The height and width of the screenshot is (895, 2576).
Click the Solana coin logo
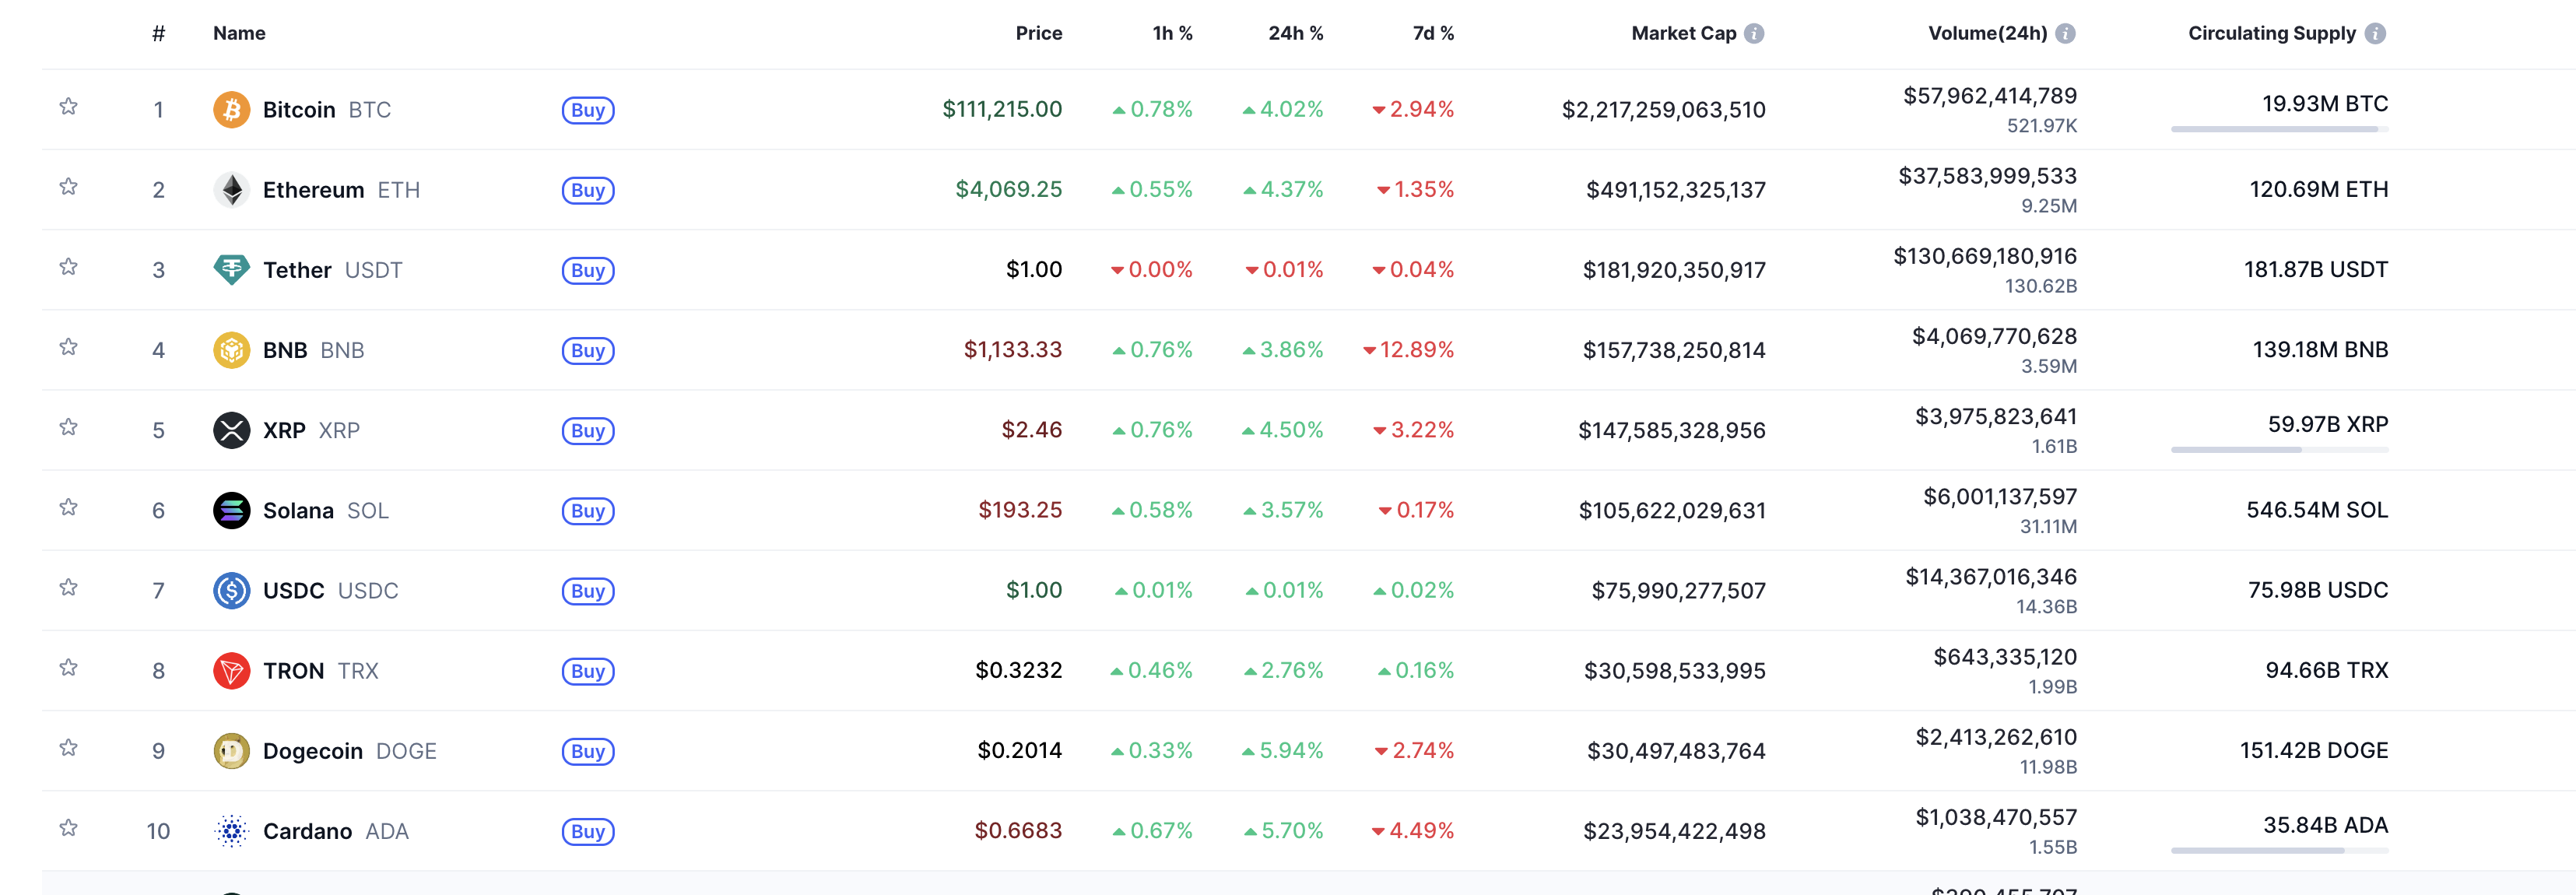coord(231,510)
